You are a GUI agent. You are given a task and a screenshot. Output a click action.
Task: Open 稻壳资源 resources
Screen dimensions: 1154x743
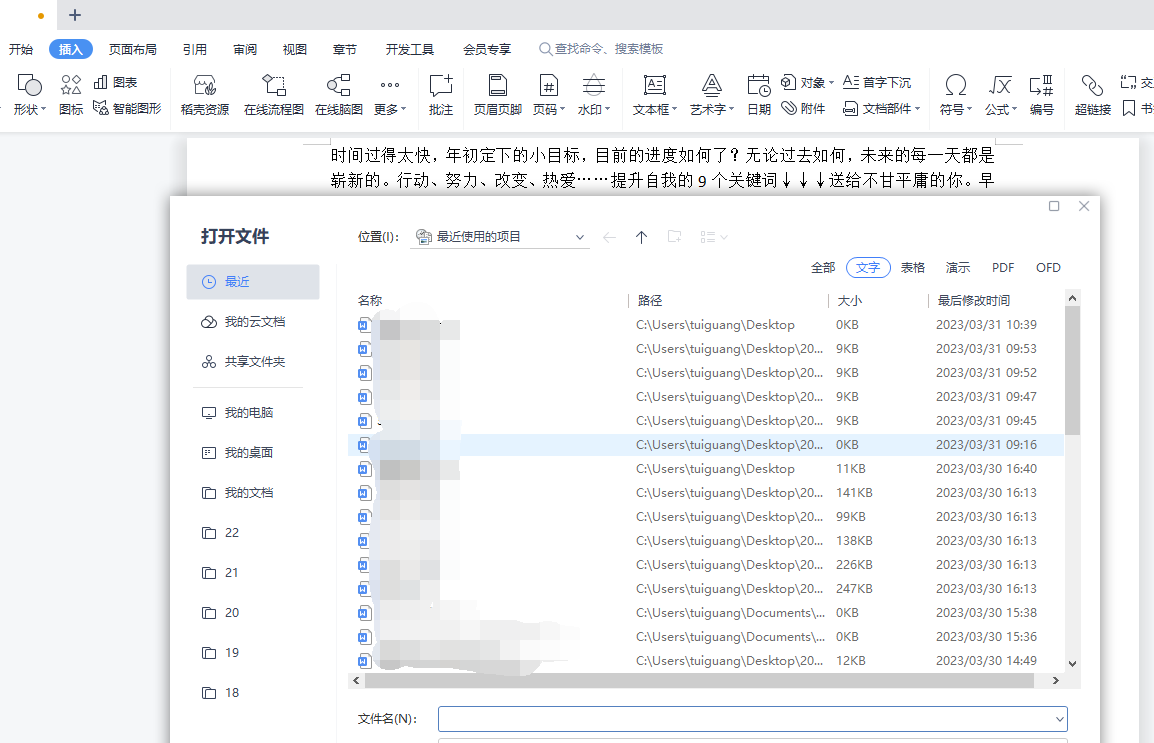[205, 95]
